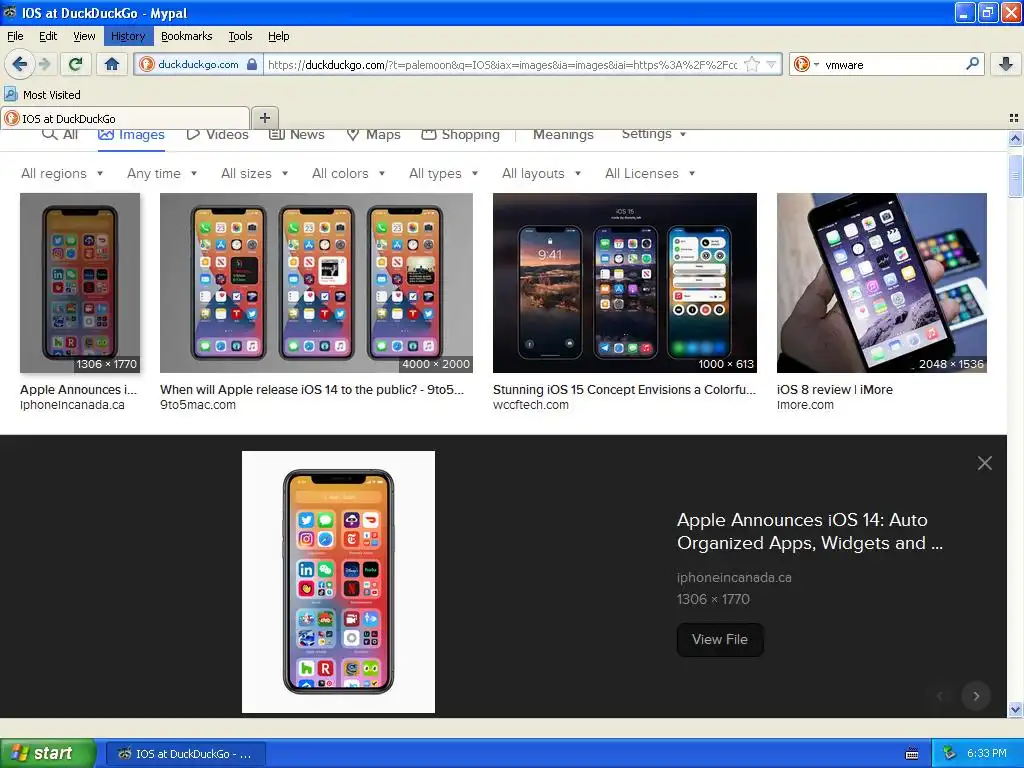Open the detail title Apple Announces iOS 14

tap(810, 532)
